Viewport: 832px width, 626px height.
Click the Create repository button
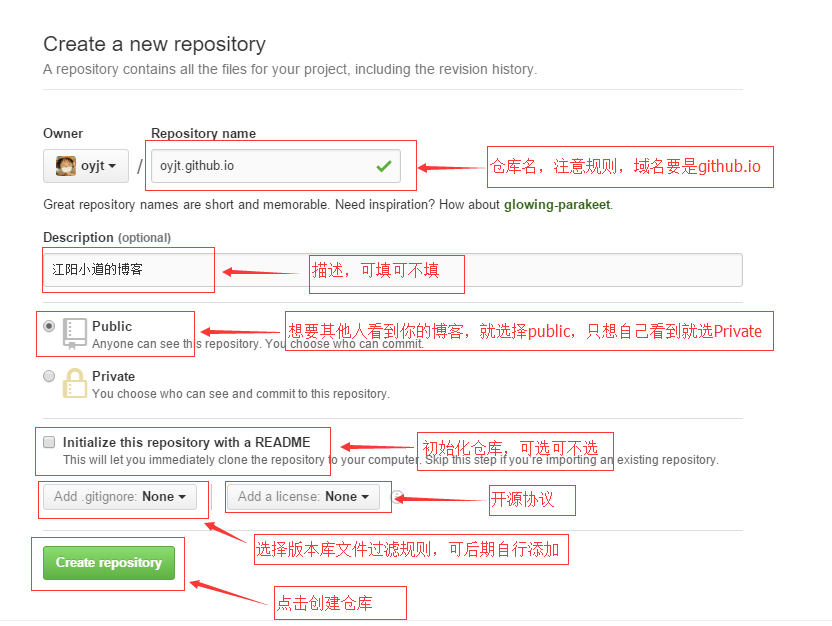(109, 563)
